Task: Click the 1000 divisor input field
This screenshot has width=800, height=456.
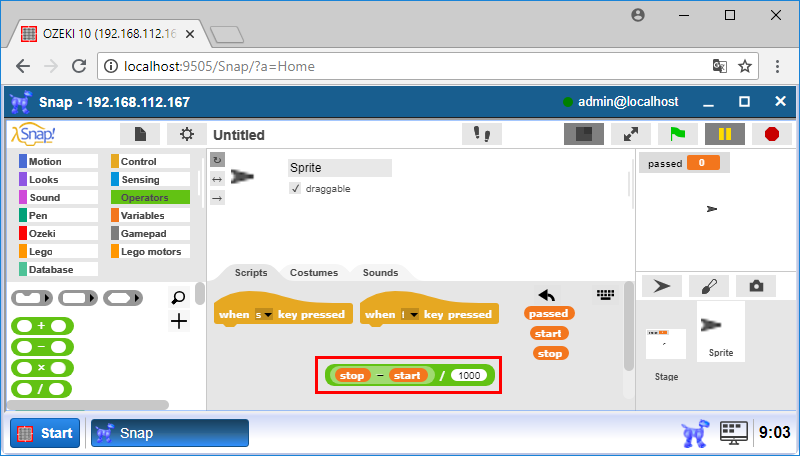Action: tap(469, 375)
